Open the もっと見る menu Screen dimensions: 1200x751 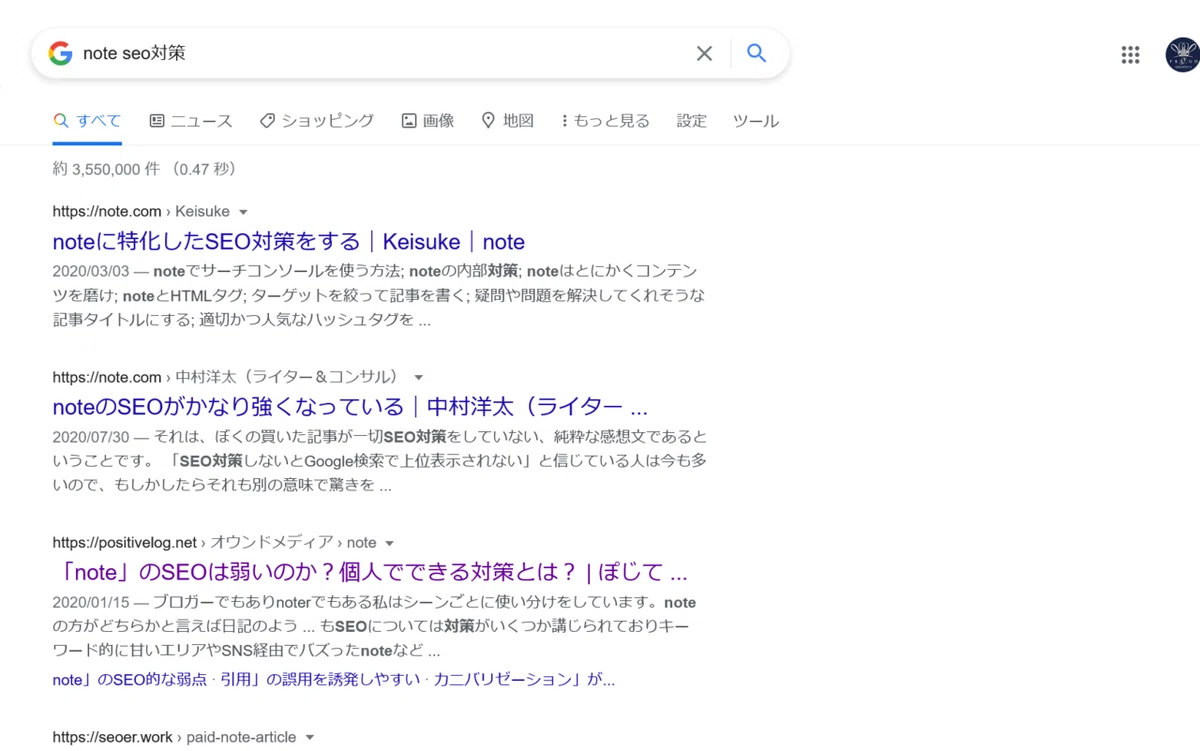(605, 121)
